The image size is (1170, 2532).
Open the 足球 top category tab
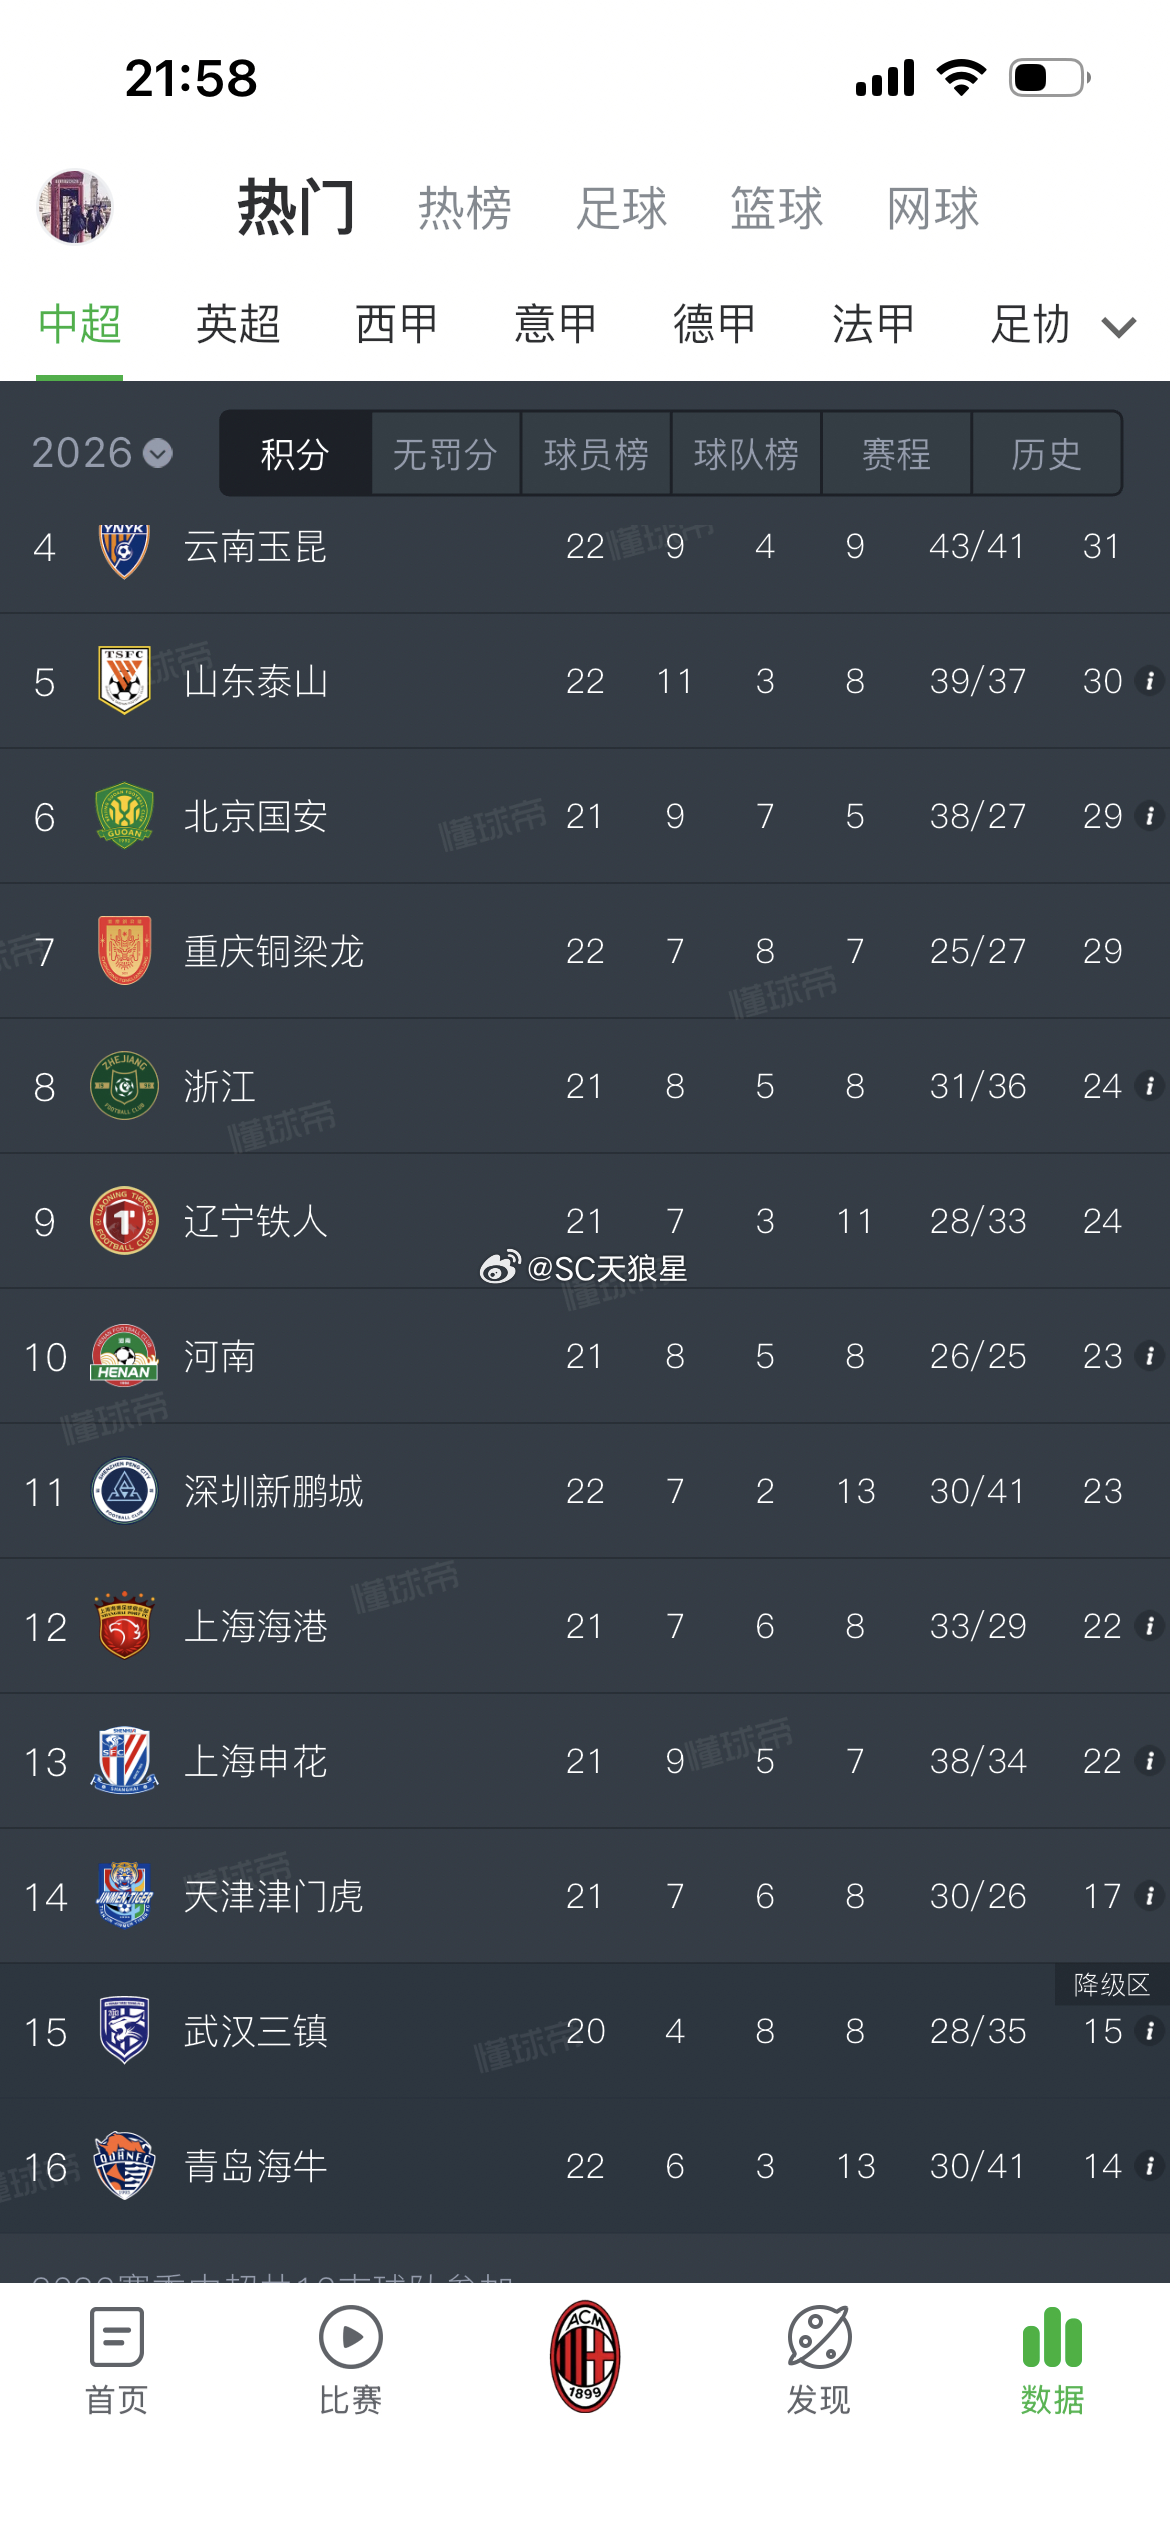[x=621, y=208]
